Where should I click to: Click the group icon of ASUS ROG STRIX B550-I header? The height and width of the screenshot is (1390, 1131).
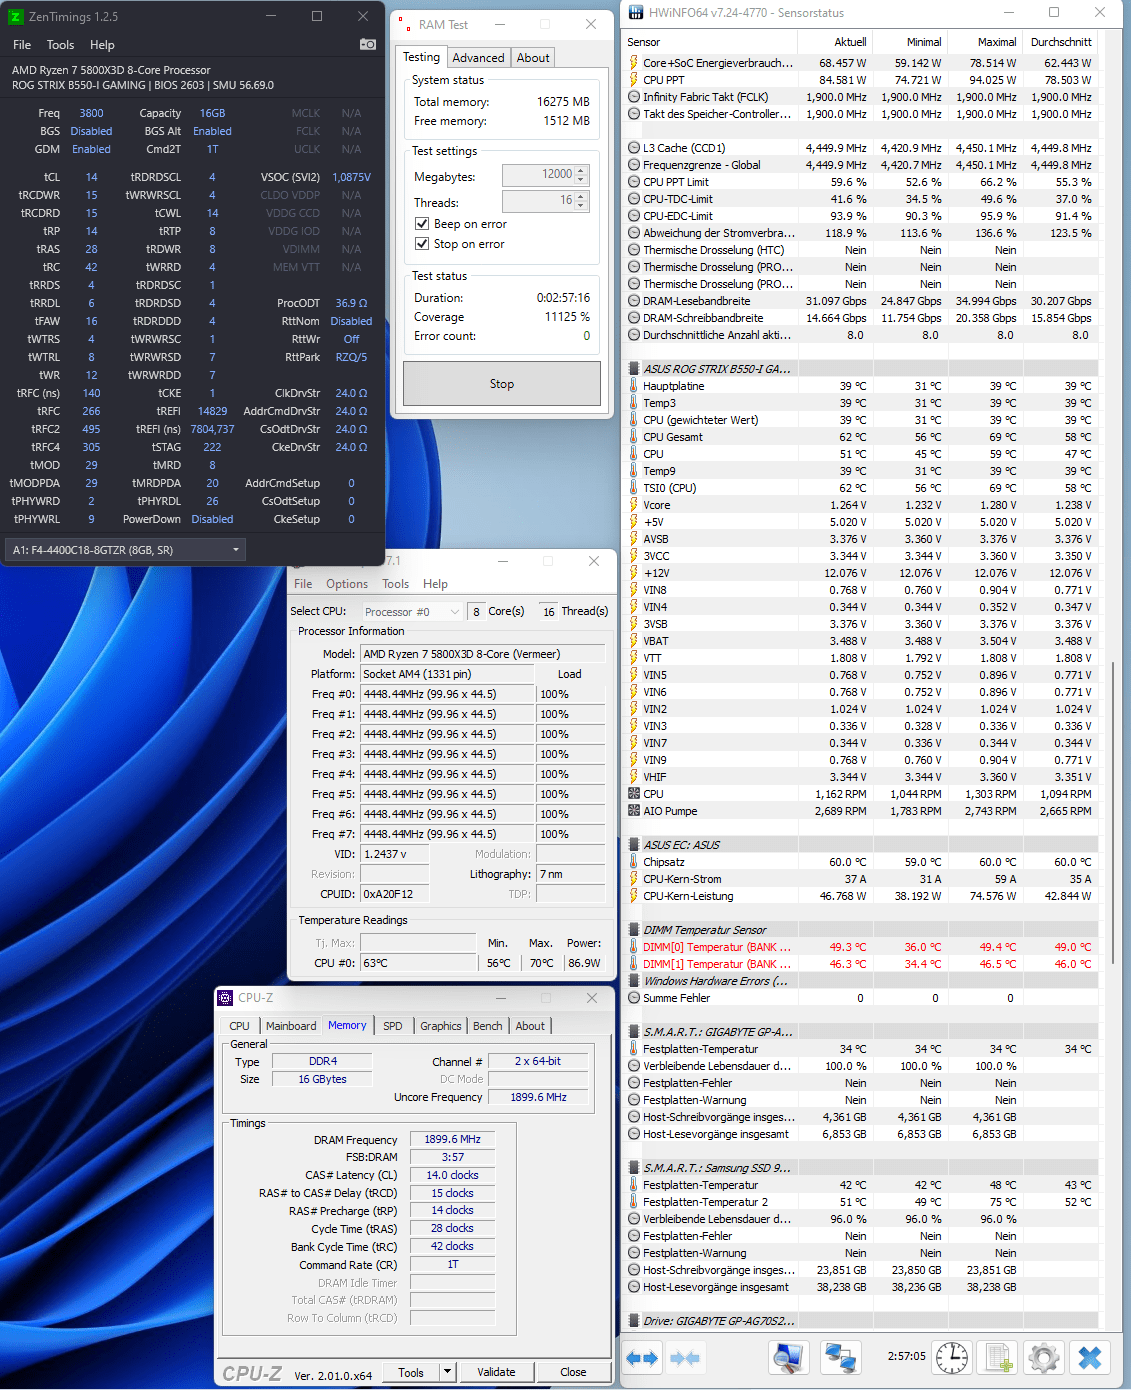point(634,369)
